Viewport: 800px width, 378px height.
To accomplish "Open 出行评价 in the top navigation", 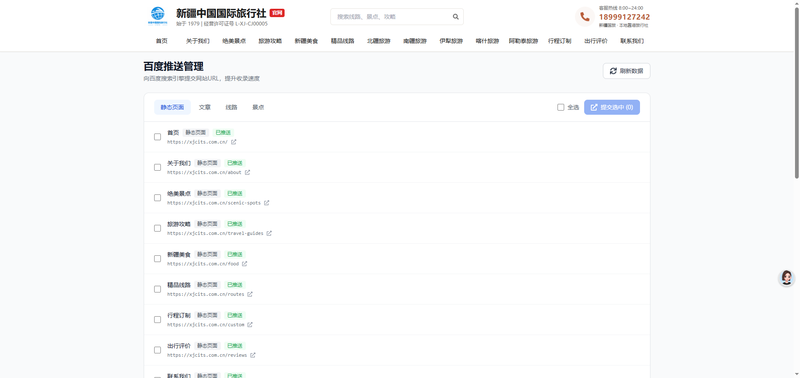I will pyautogui.click(x=596, y=41).
